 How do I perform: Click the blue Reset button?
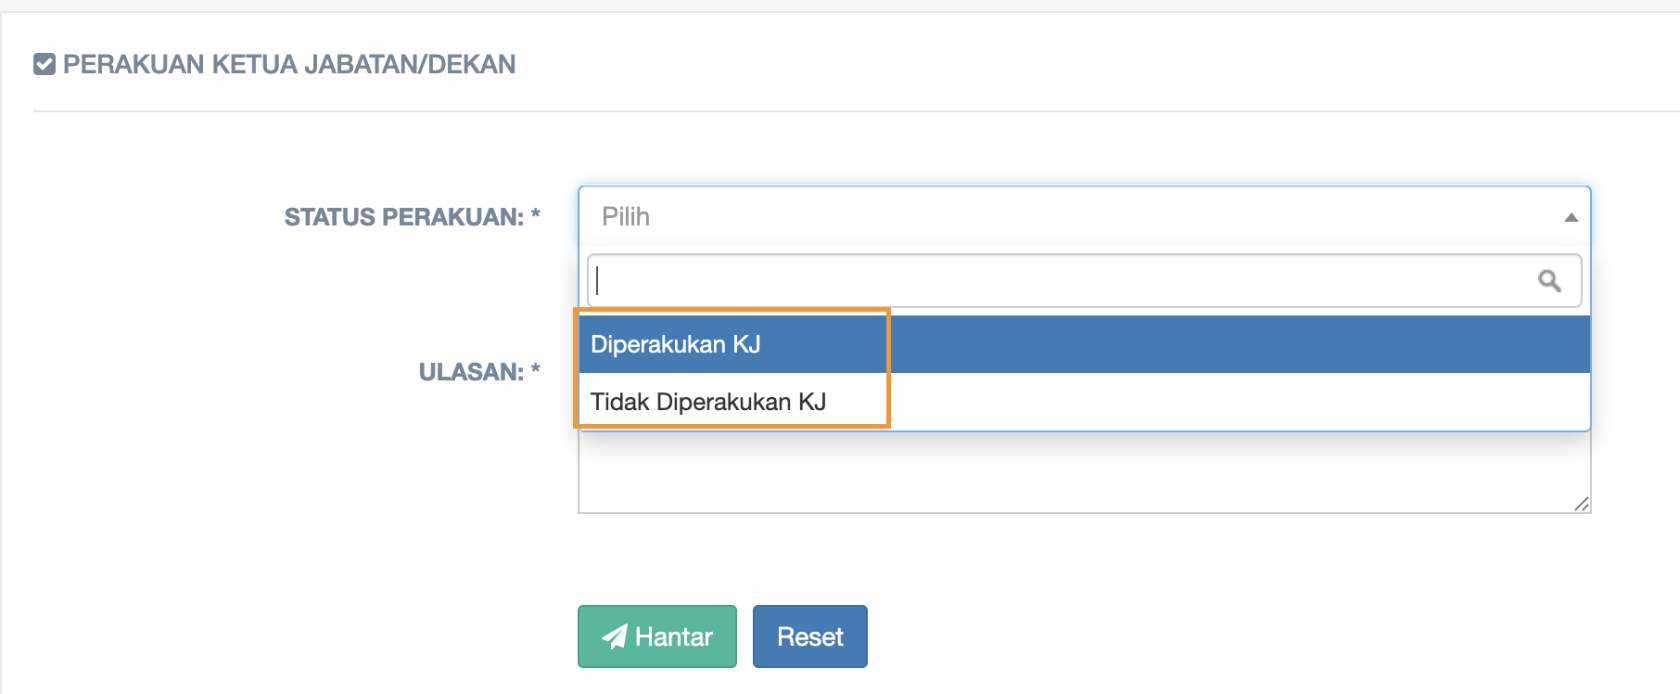coord(810,636)
